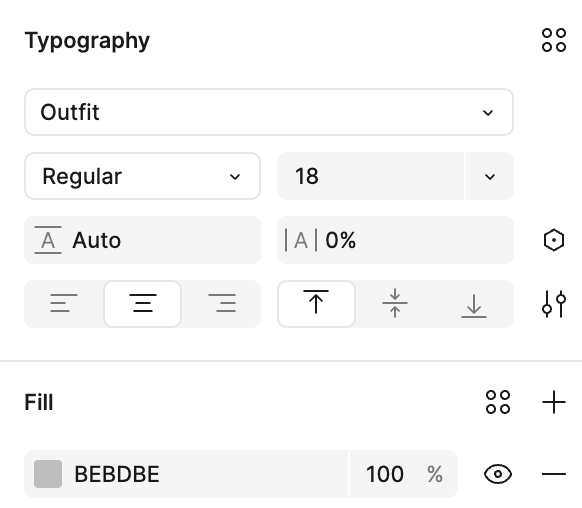Align text to the top

pos(316,304)
